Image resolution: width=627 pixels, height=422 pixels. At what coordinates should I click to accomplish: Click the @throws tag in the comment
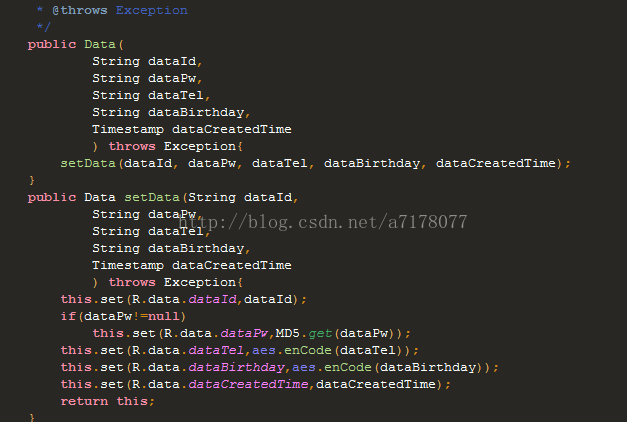(x=80, y=10)
